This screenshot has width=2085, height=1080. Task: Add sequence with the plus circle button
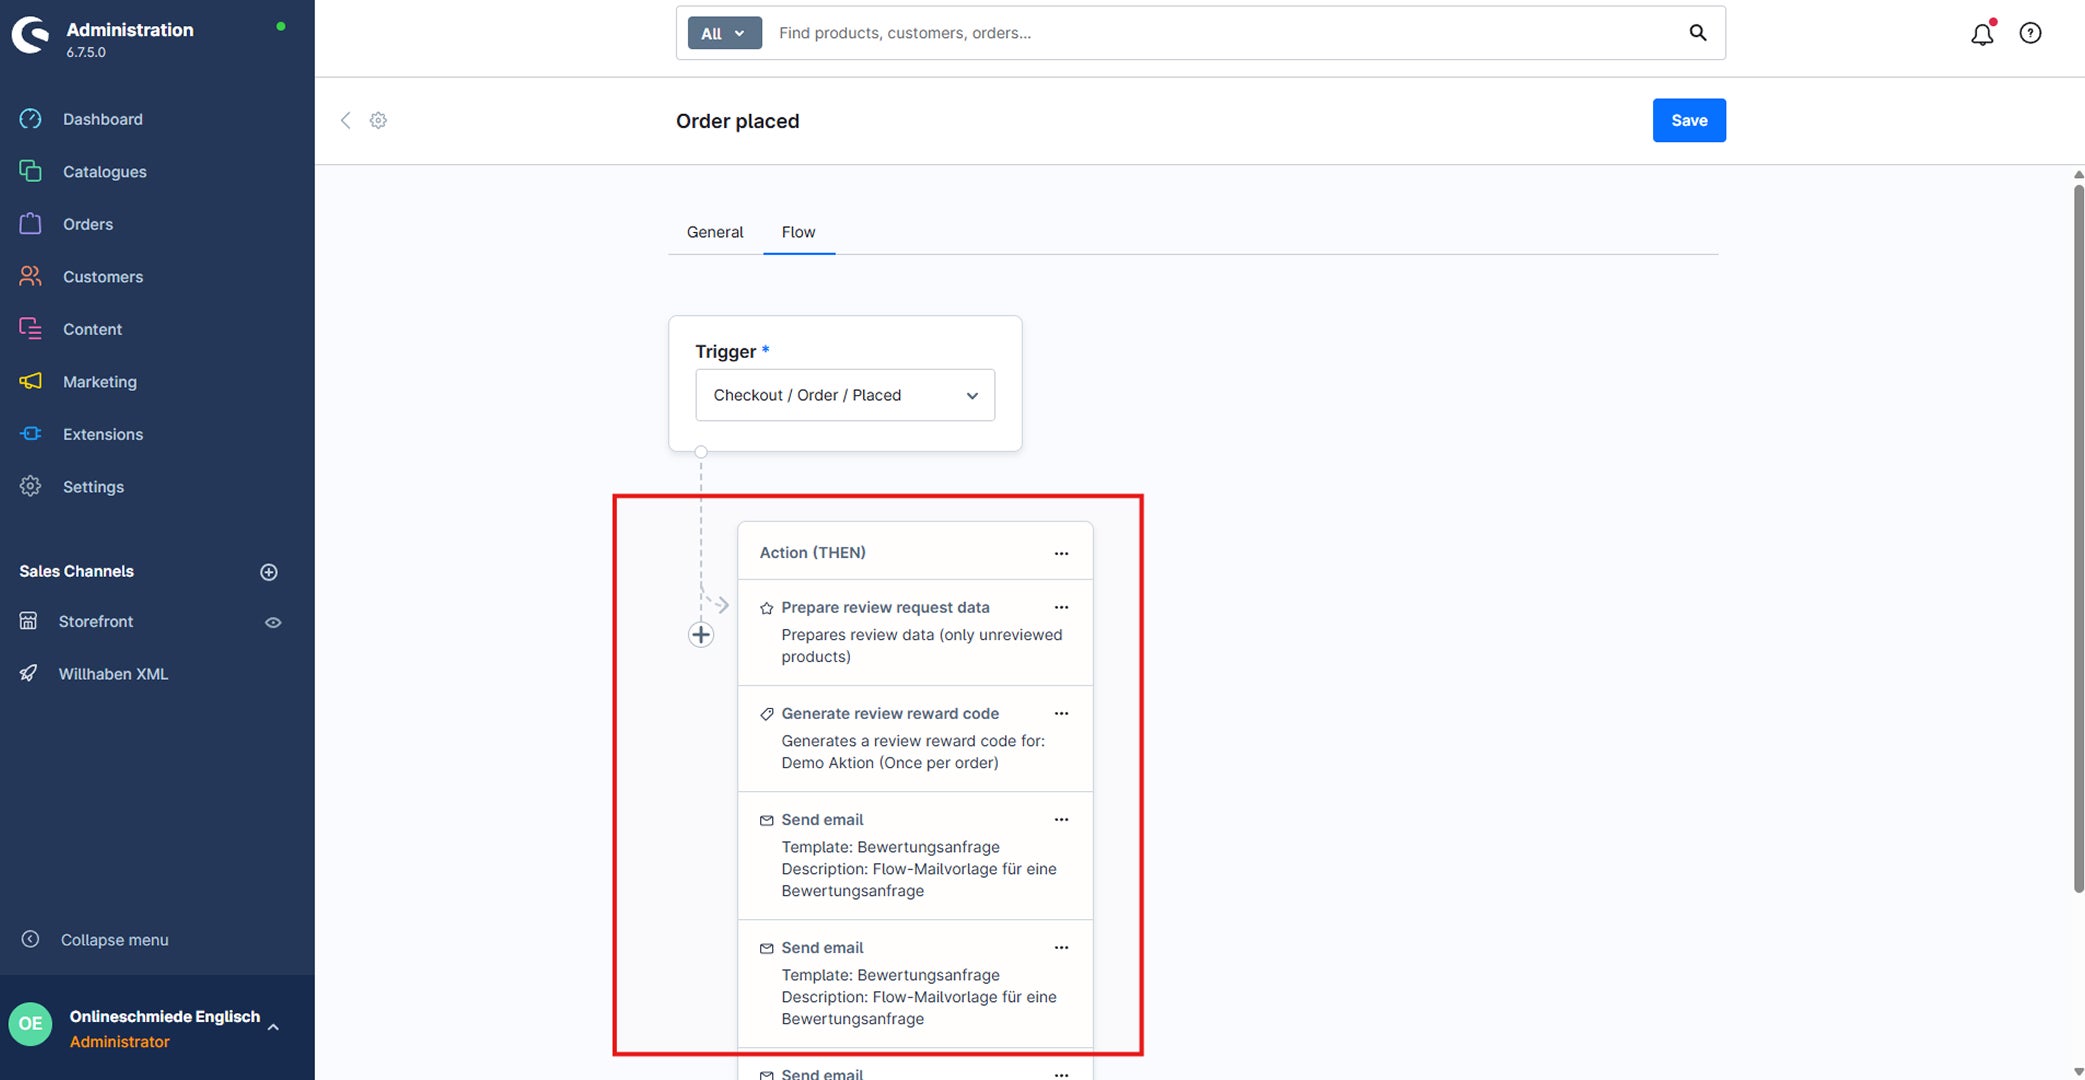701,634
